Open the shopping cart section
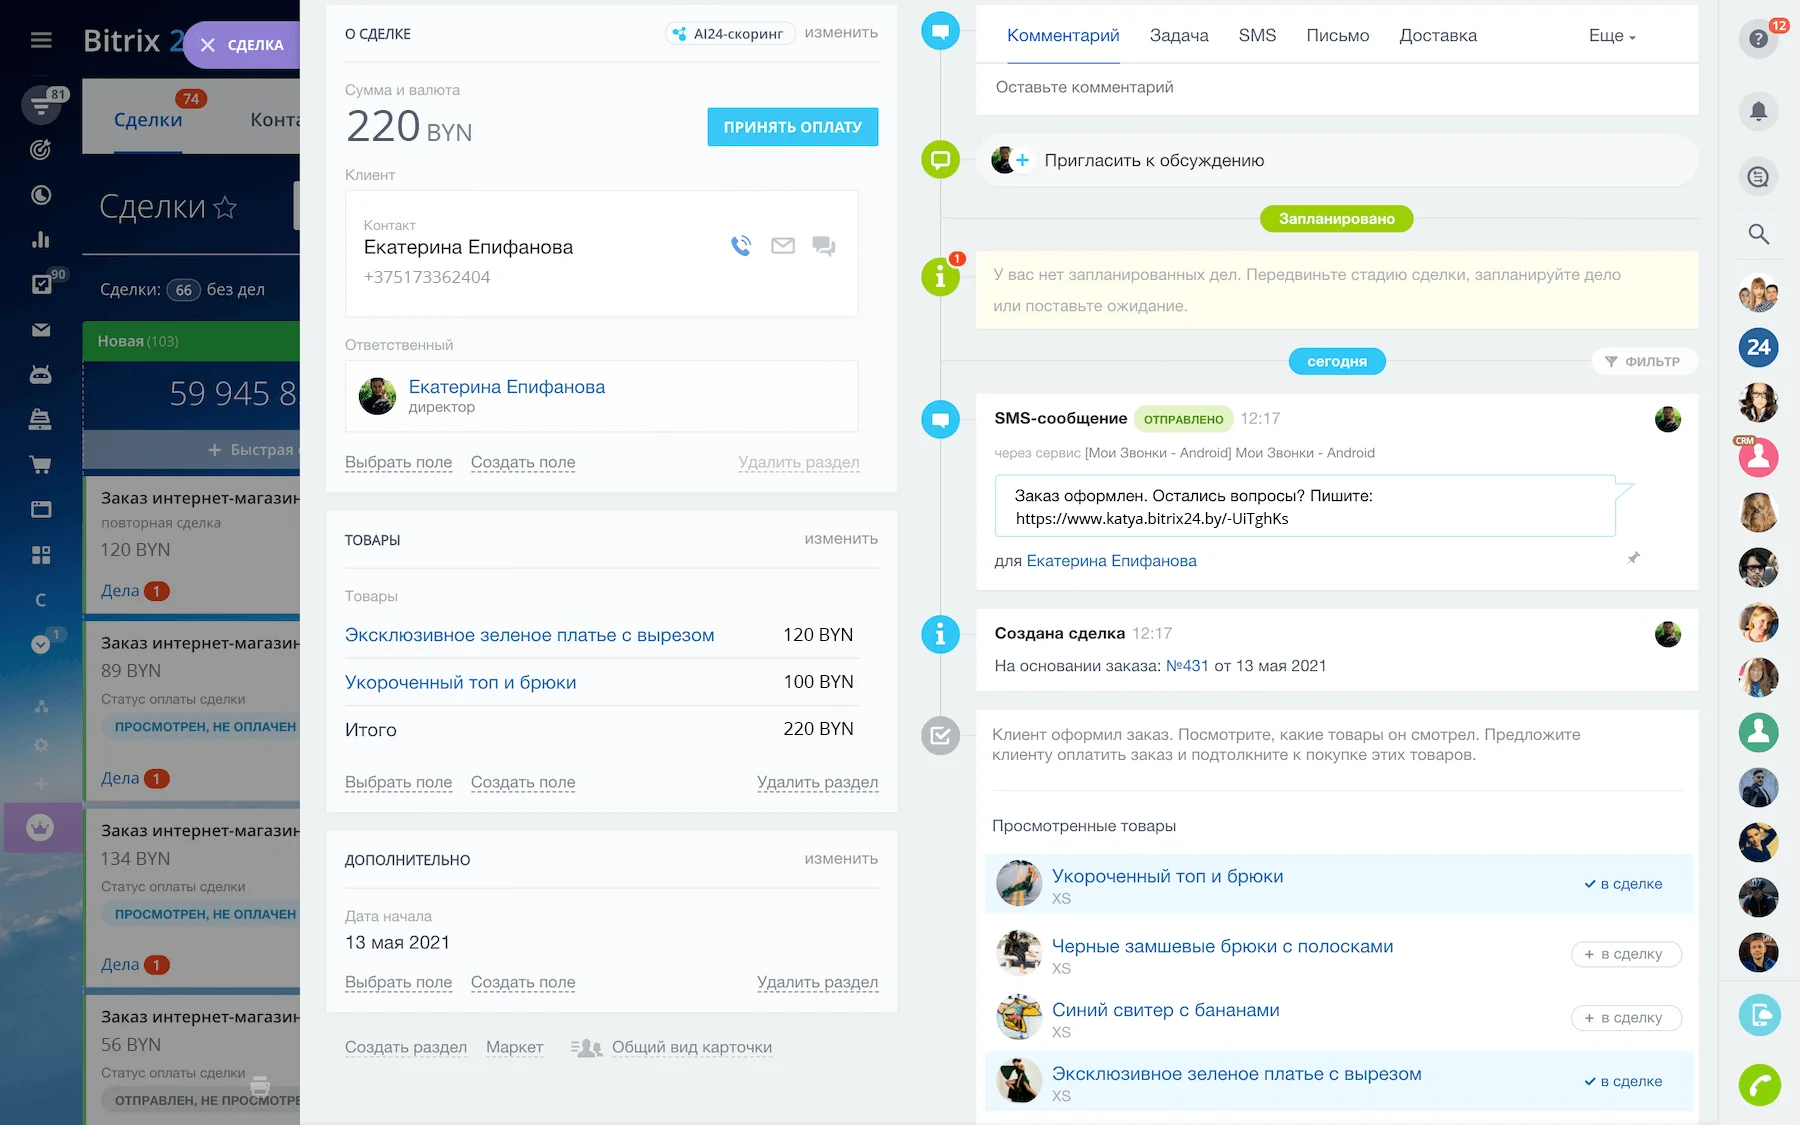 [41, 464]
